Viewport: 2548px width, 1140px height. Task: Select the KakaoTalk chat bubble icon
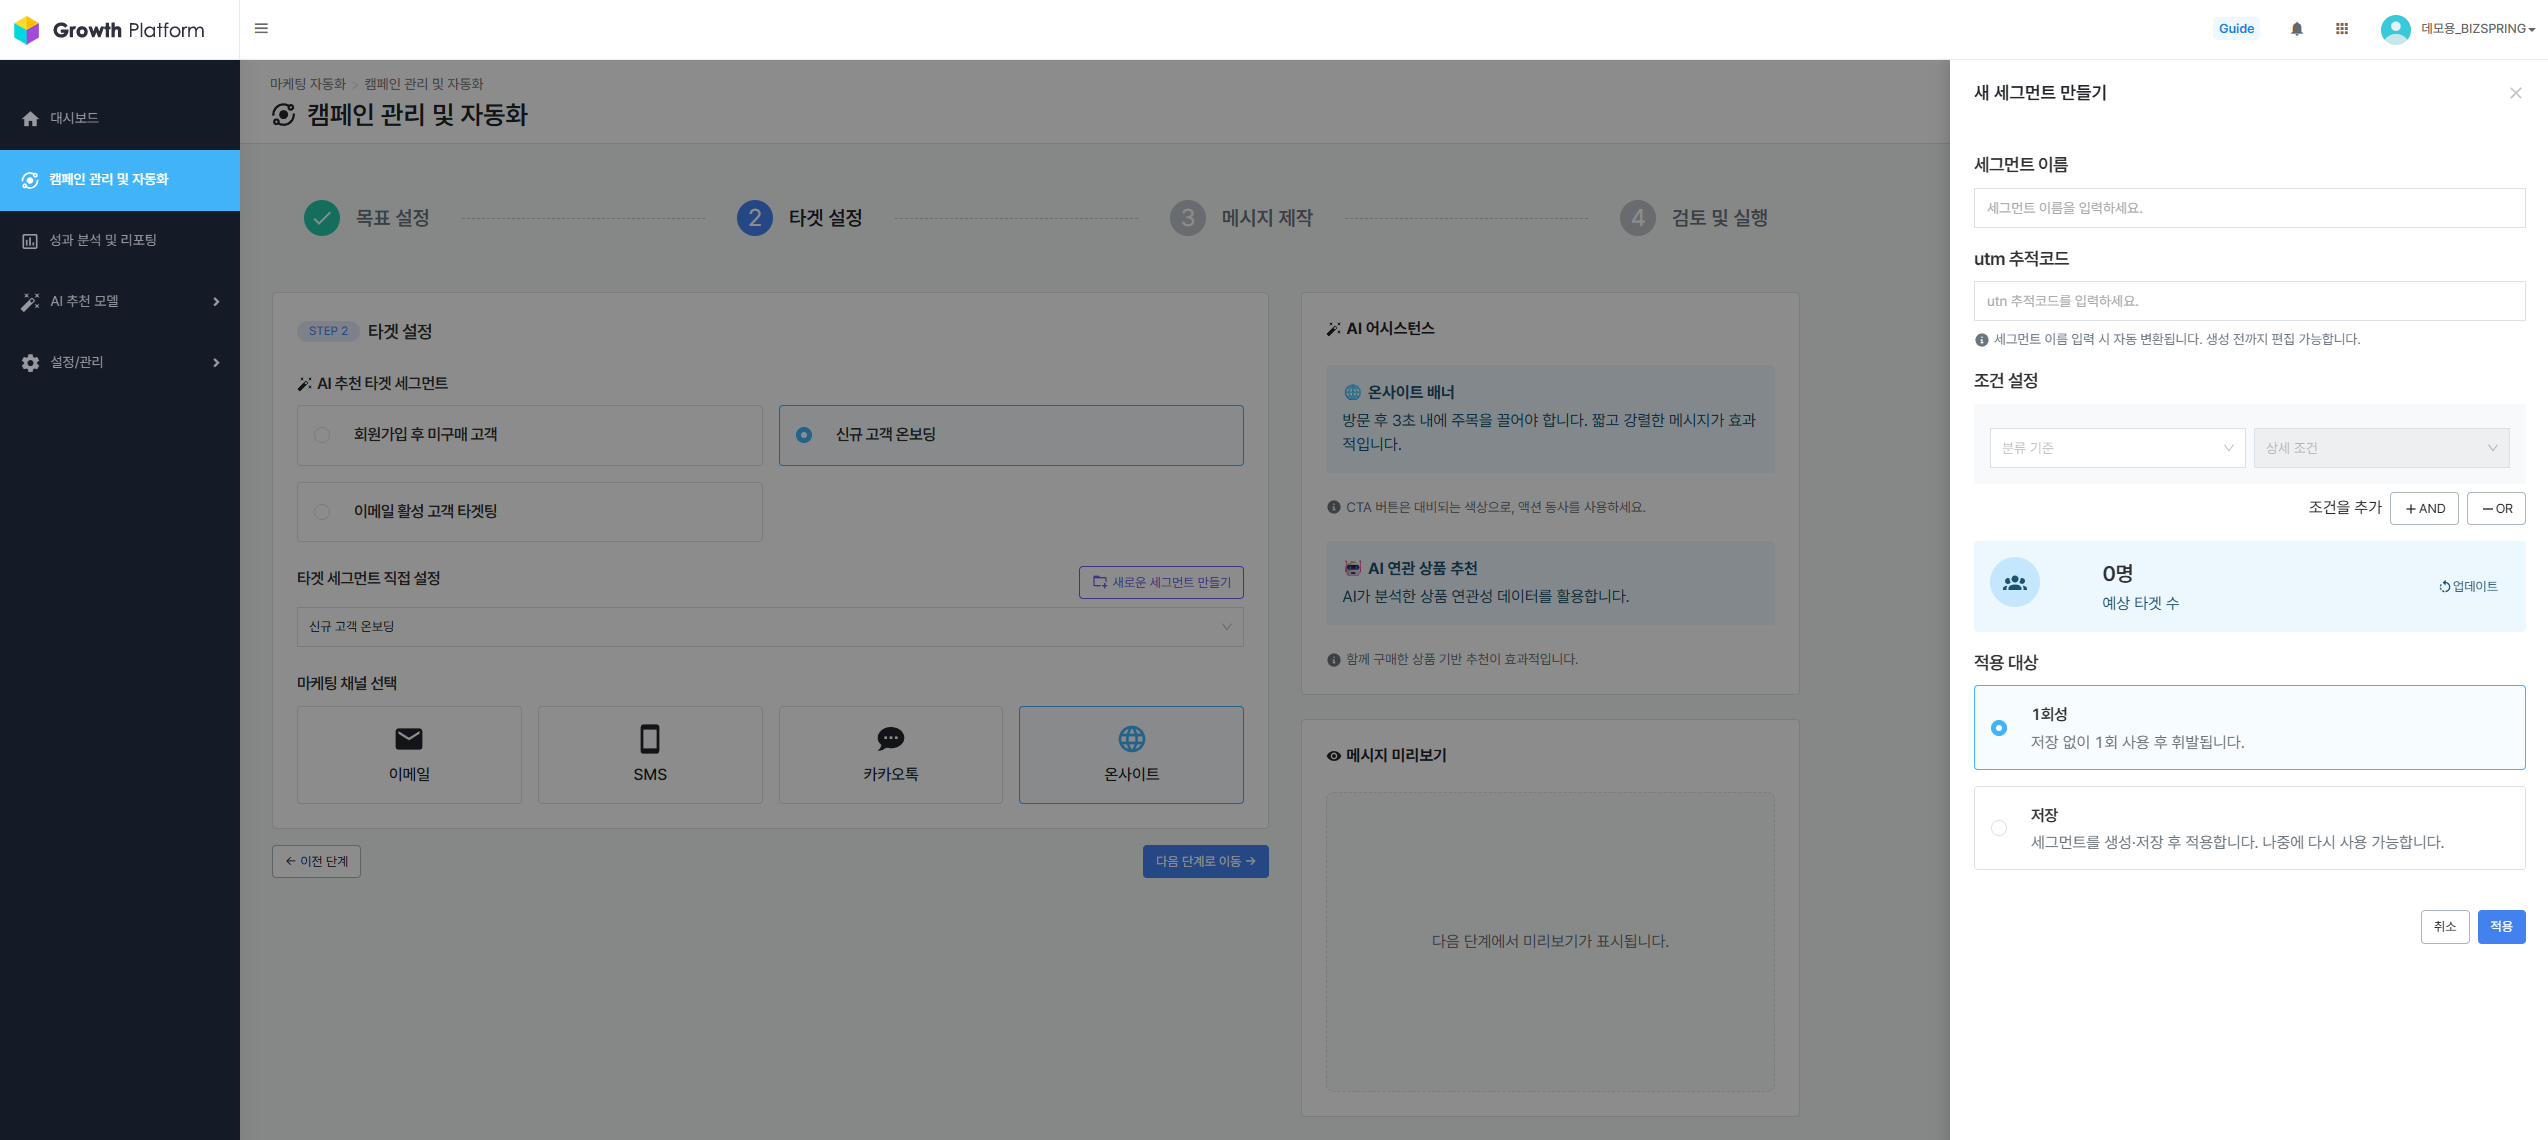point(890,739)
